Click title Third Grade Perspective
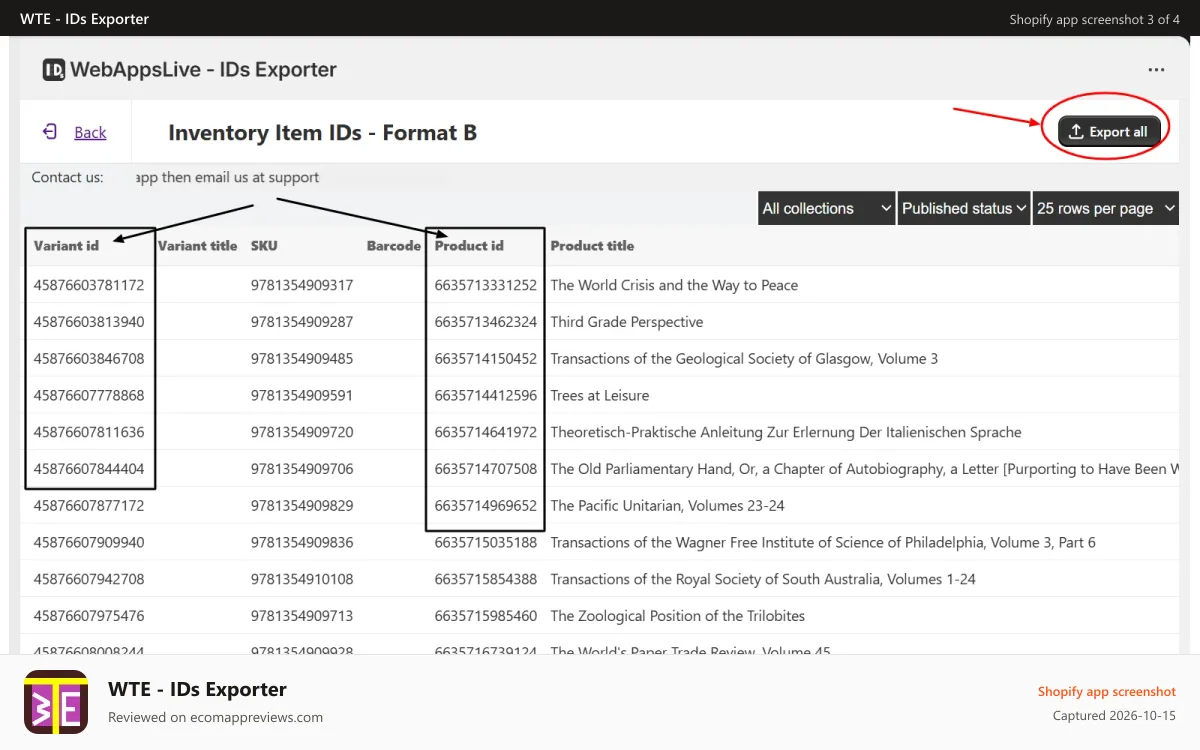Viewport: 1200px width, 750px height. (627, 322)
